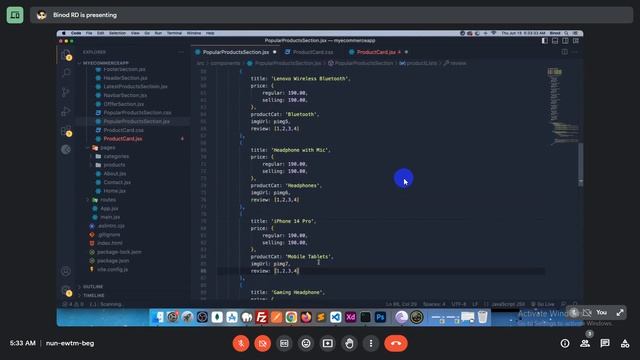Click JavaScript JSX language mode
Image resolution: width=640 pixels, height=360 pixels.
pyautogui.click(x=508, y=304)
